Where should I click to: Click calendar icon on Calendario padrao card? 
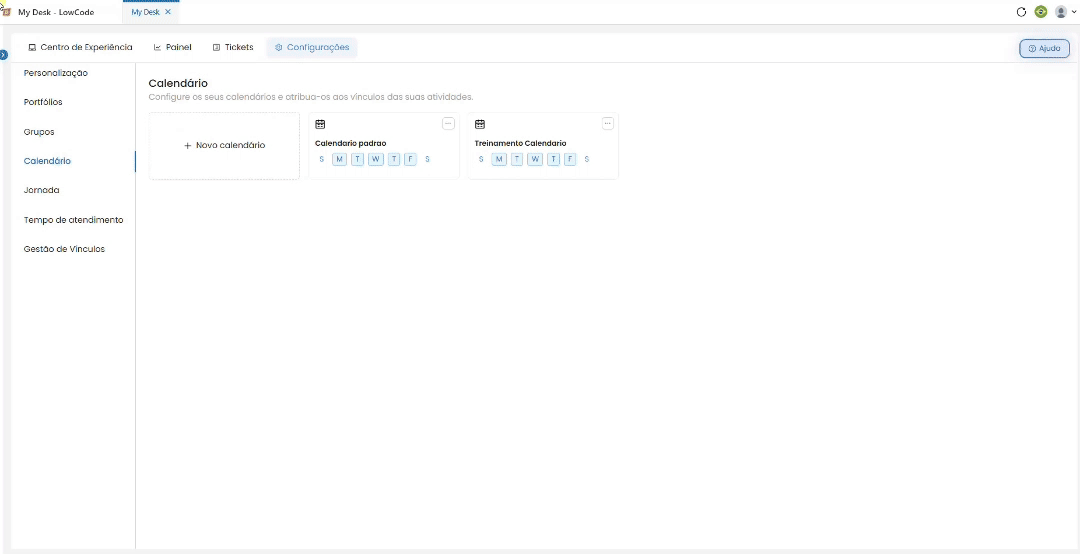click(x=320, y=125)
